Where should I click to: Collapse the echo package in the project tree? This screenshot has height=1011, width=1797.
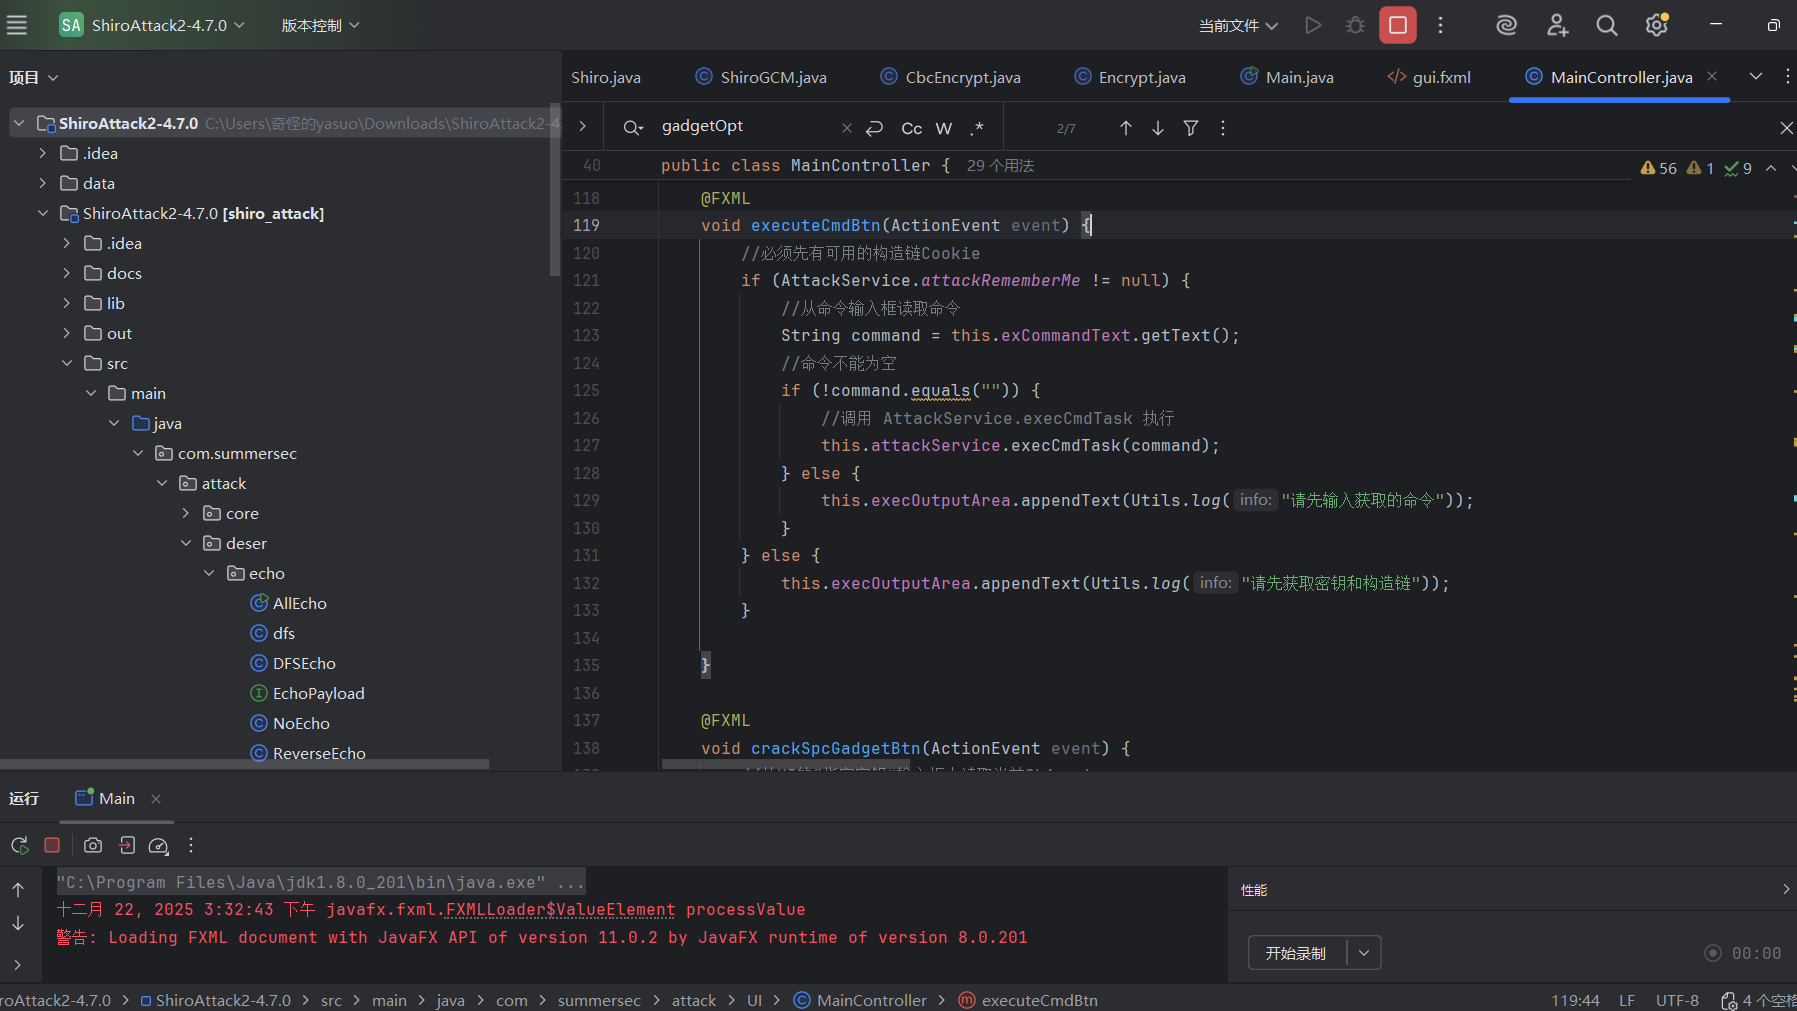(x=209, y=573)
